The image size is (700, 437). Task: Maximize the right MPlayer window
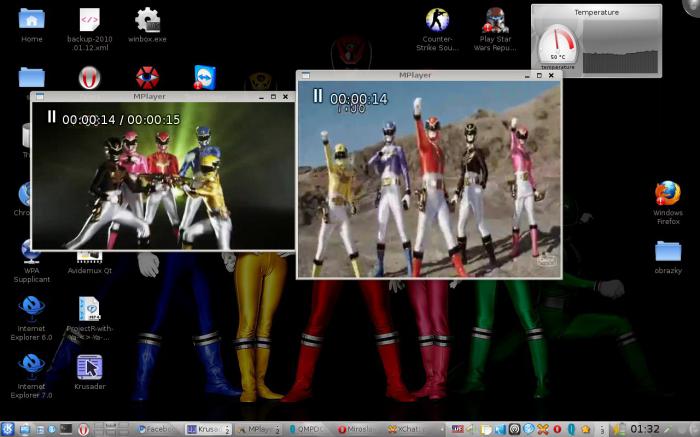click(x=539, y=75)
